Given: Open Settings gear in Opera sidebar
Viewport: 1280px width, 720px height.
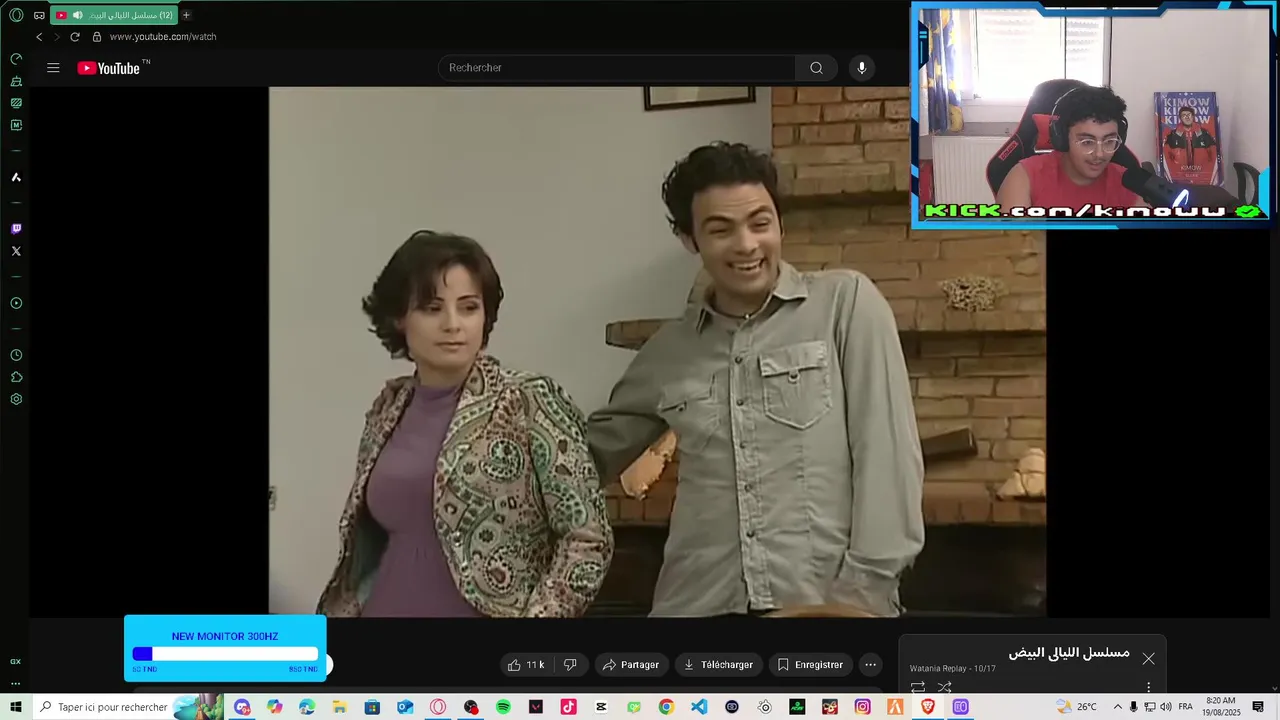Looking at the screenshot, I should pyautogui.click(x=16, y=399).
